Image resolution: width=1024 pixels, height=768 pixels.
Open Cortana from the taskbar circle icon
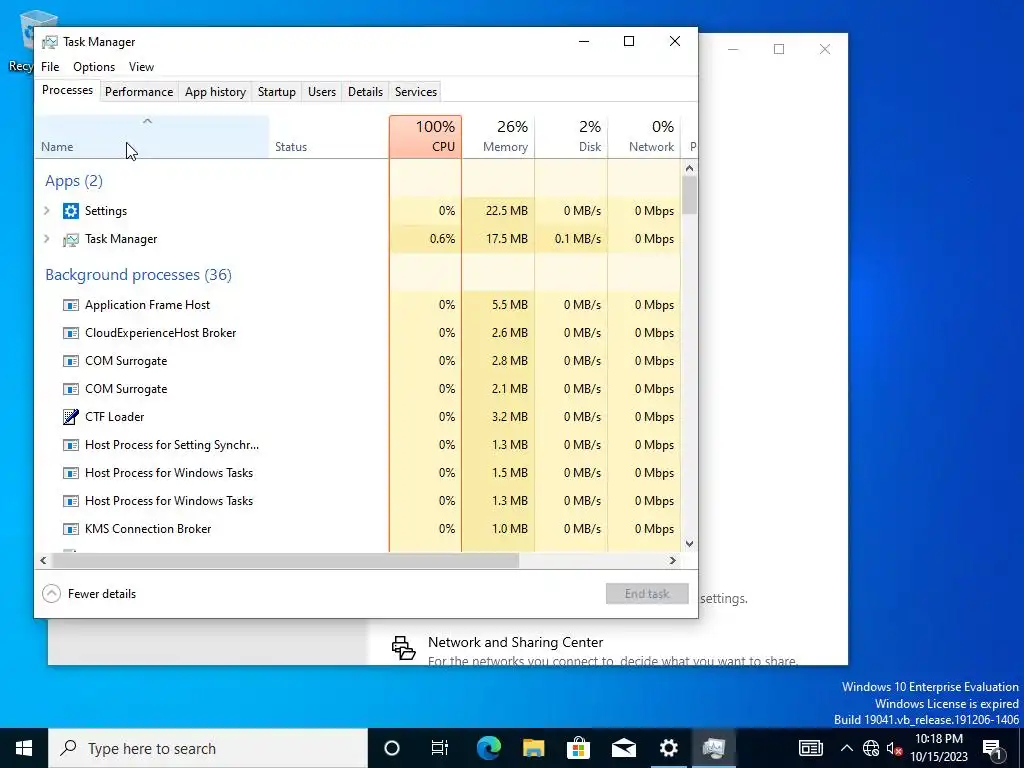pos(392,748)
